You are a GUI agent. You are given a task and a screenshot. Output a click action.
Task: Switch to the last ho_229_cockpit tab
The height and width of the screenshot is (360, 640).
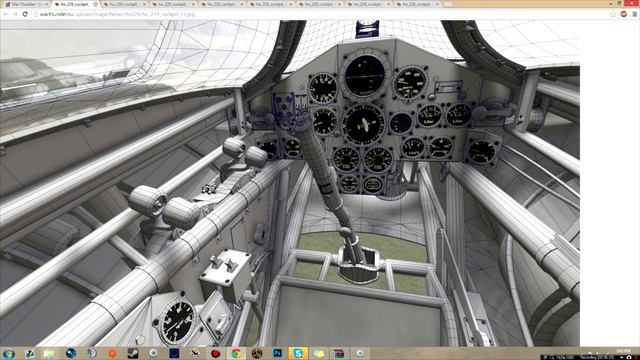tap(418, 4)
